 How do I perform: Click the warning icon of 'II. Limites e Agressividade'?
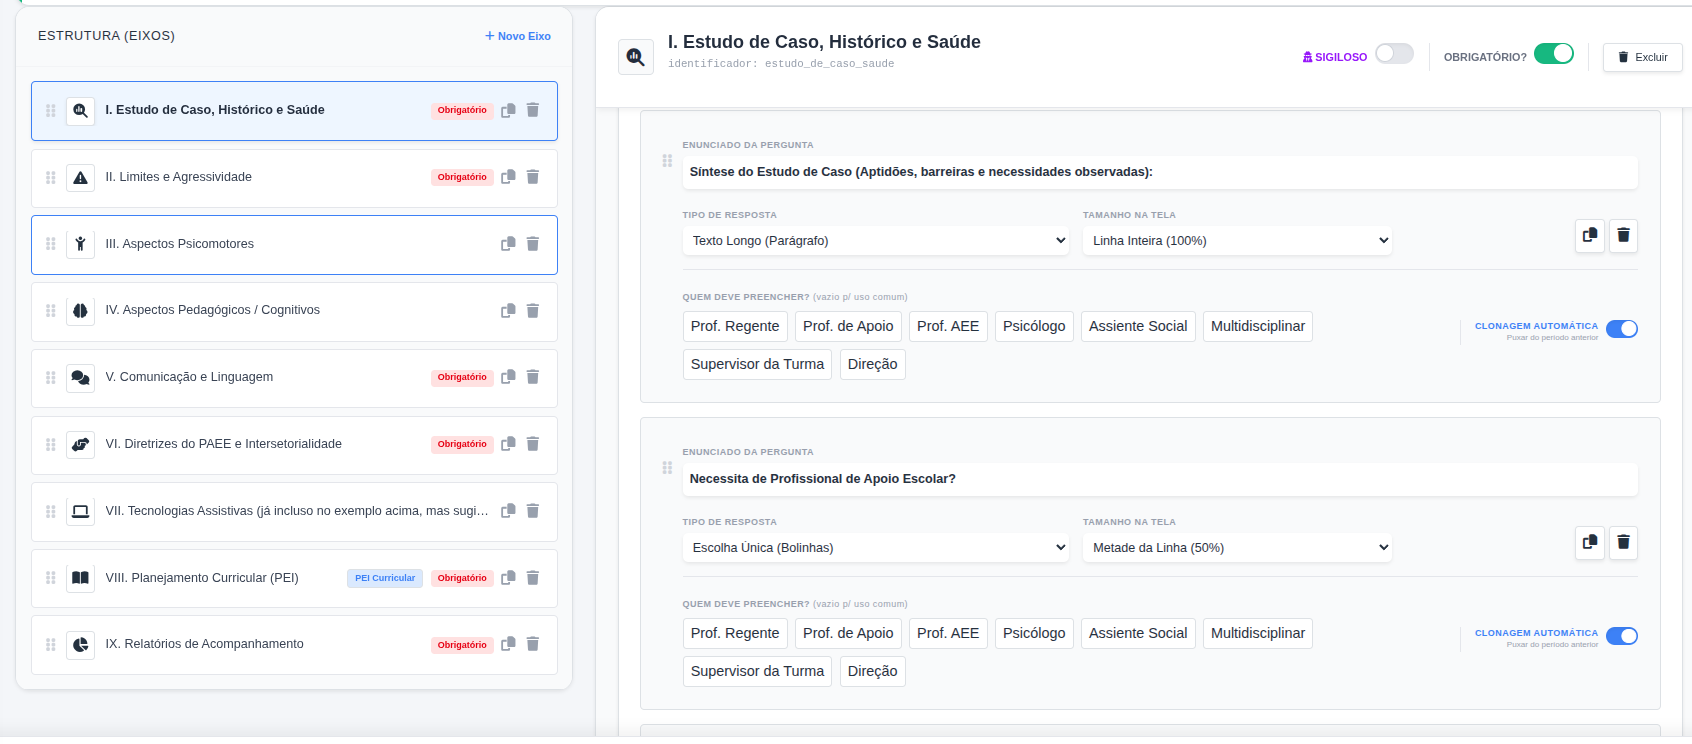(x=81, y=178)
